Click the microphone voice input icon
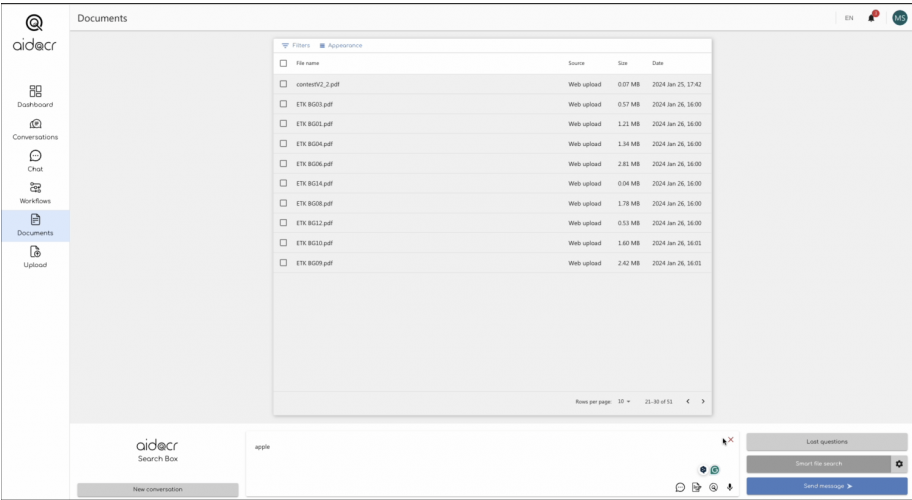 click(x=729, y=487)
